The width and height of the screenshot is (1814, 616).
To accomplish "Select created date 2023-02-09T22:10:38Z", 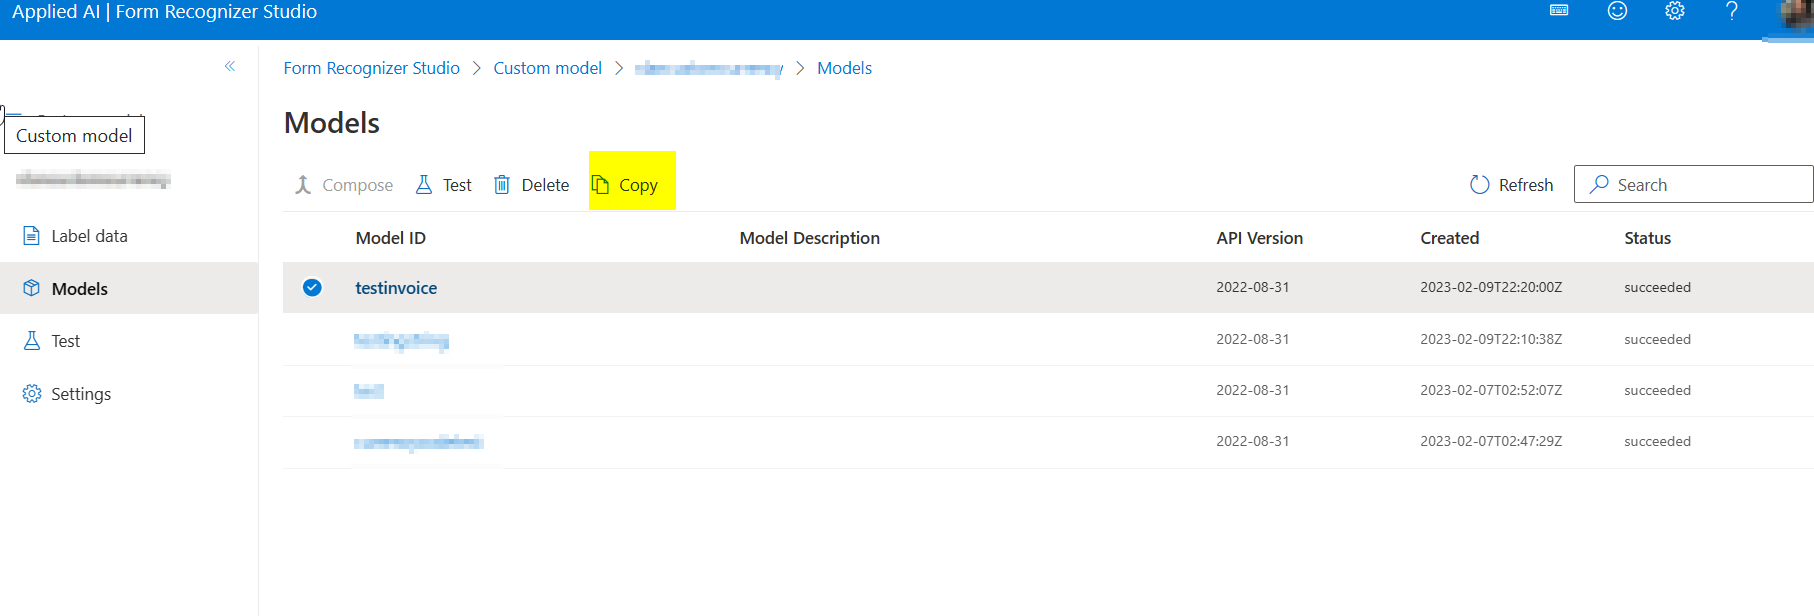I will (1491, 339).
